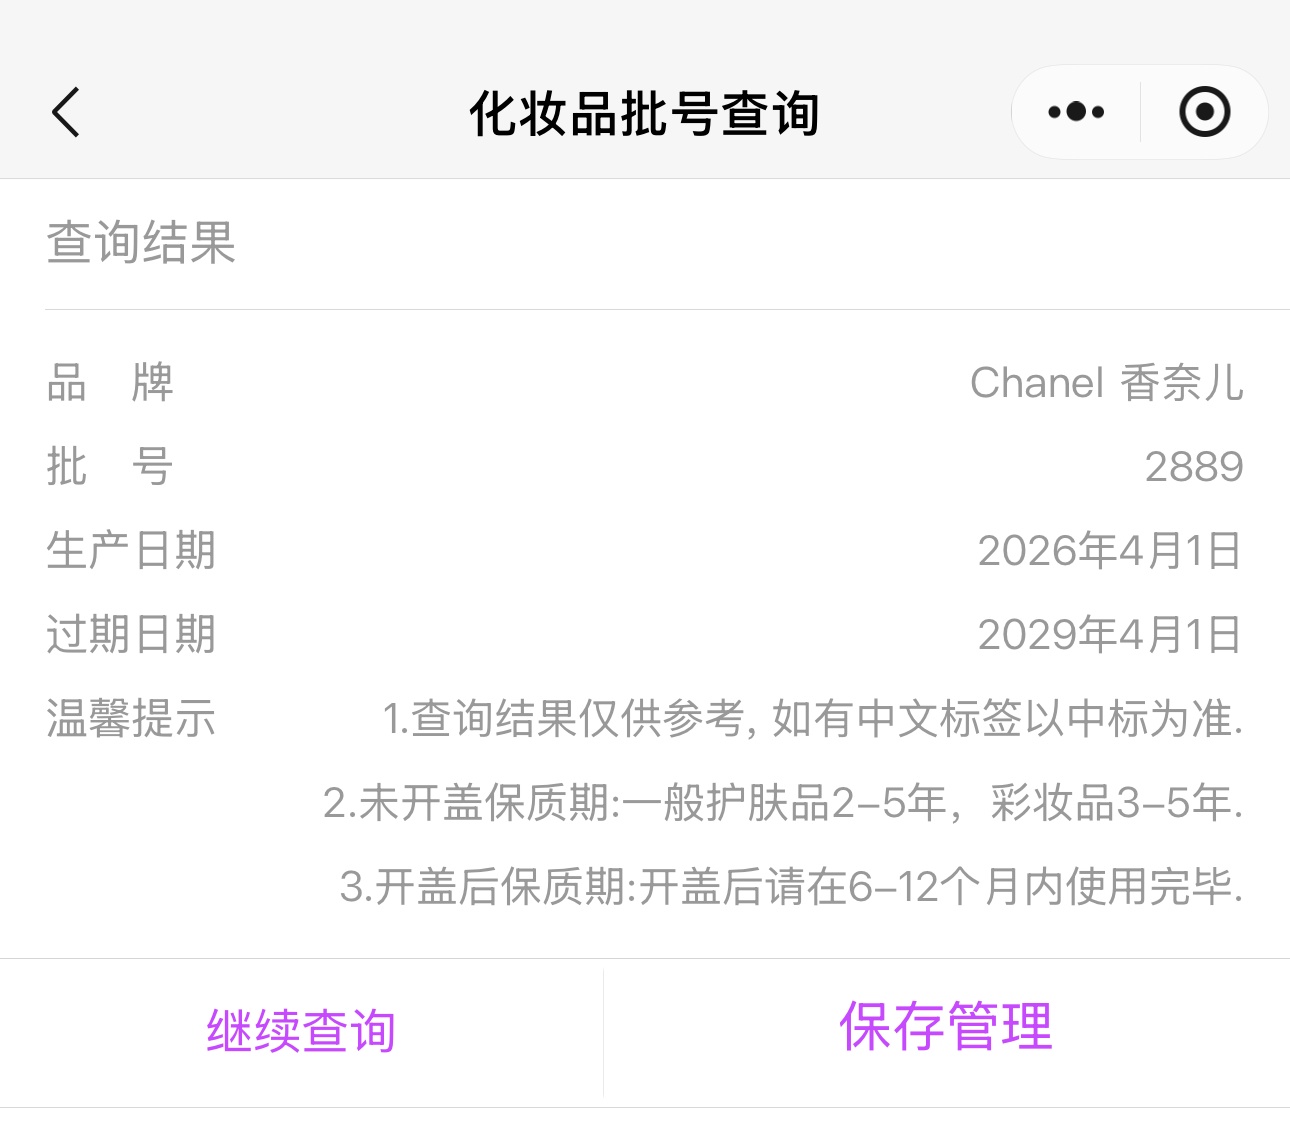Select the page title 化妆品批号查询
Screen dimensions: 1290x1133
click(x=645, y=113)
